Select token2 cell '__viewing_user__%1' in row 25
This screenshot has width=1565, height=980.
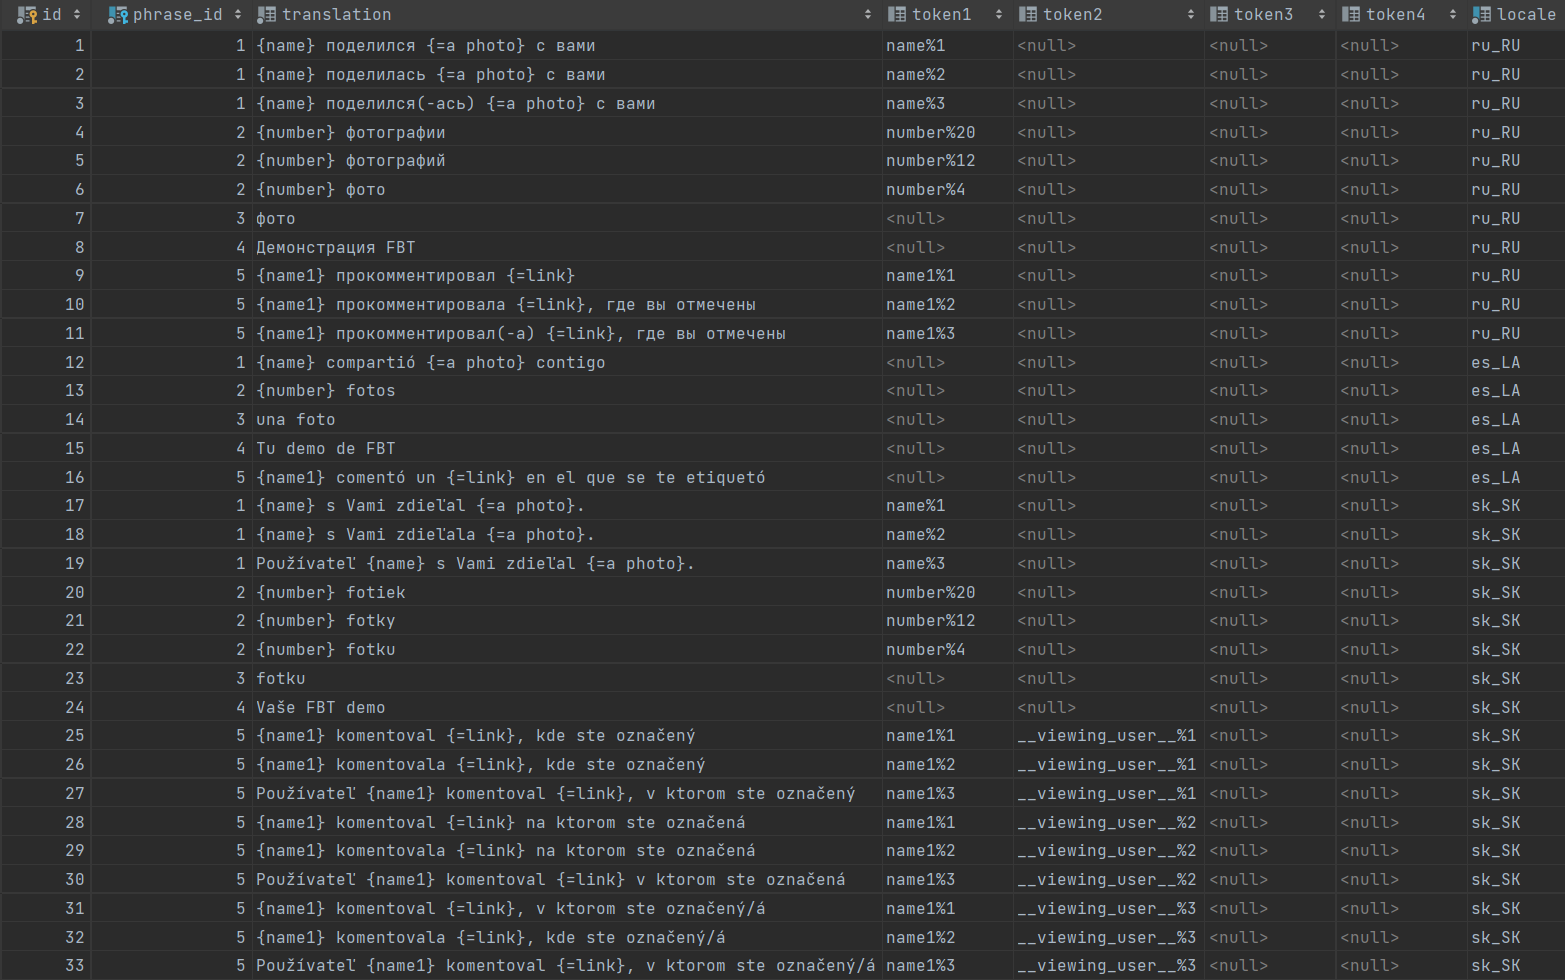[1109, 736]
